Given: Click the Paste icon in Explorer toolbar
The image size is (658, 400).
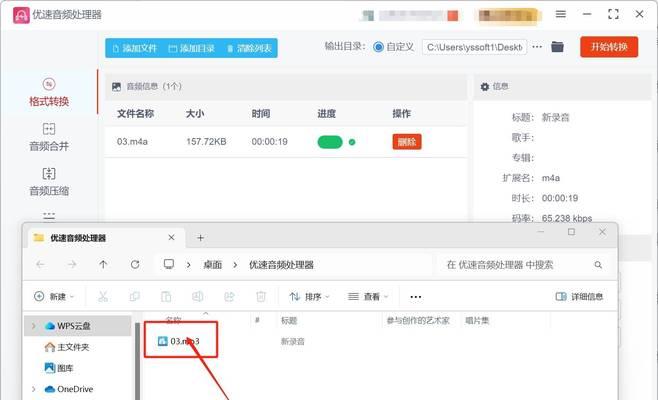Looking at the screenshot, I should (x=166, y=297).
